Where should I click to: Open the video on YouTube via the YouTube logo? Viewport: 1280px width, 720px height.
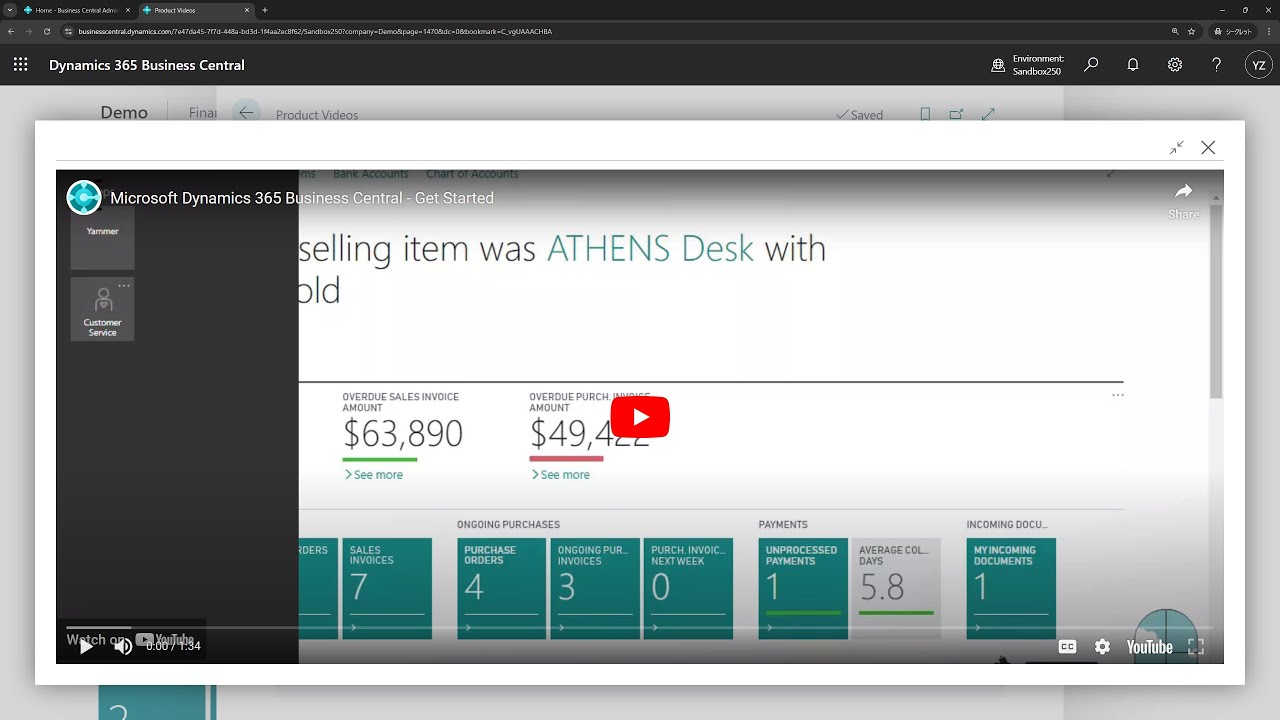click(1150, 647)
